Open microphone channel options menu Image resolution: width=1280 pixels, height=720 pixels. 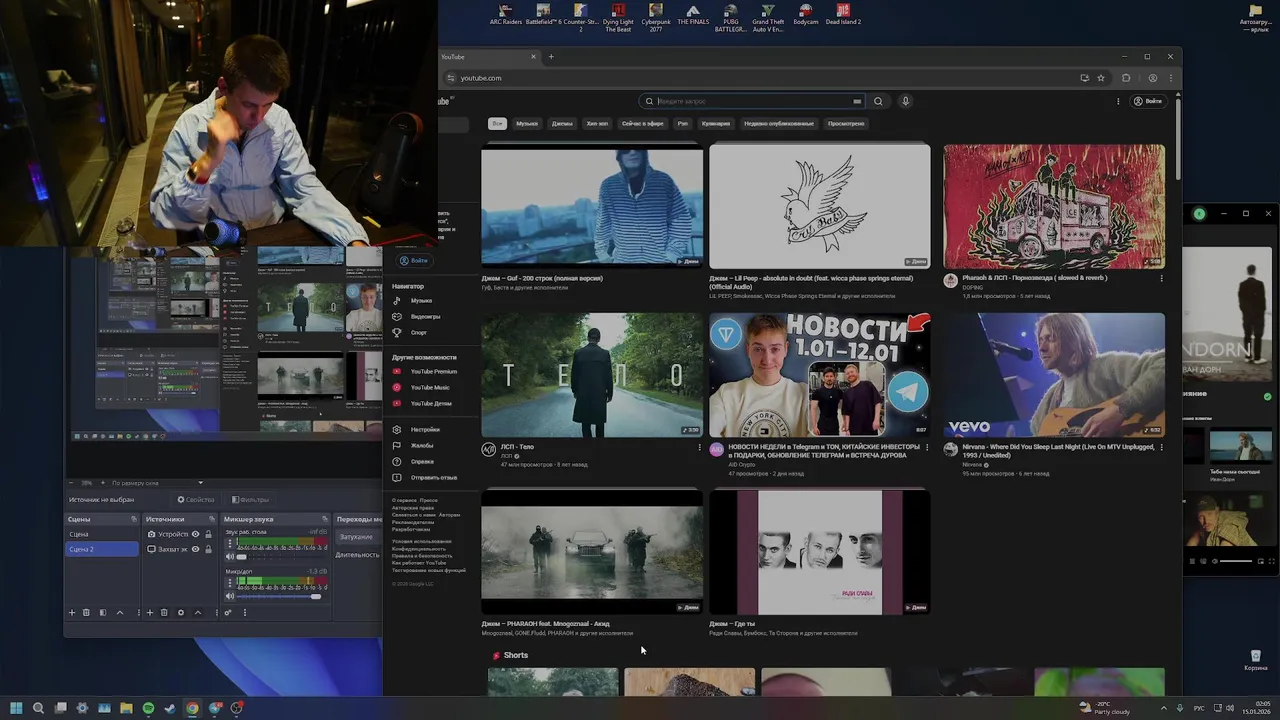(x=230, y=583)
